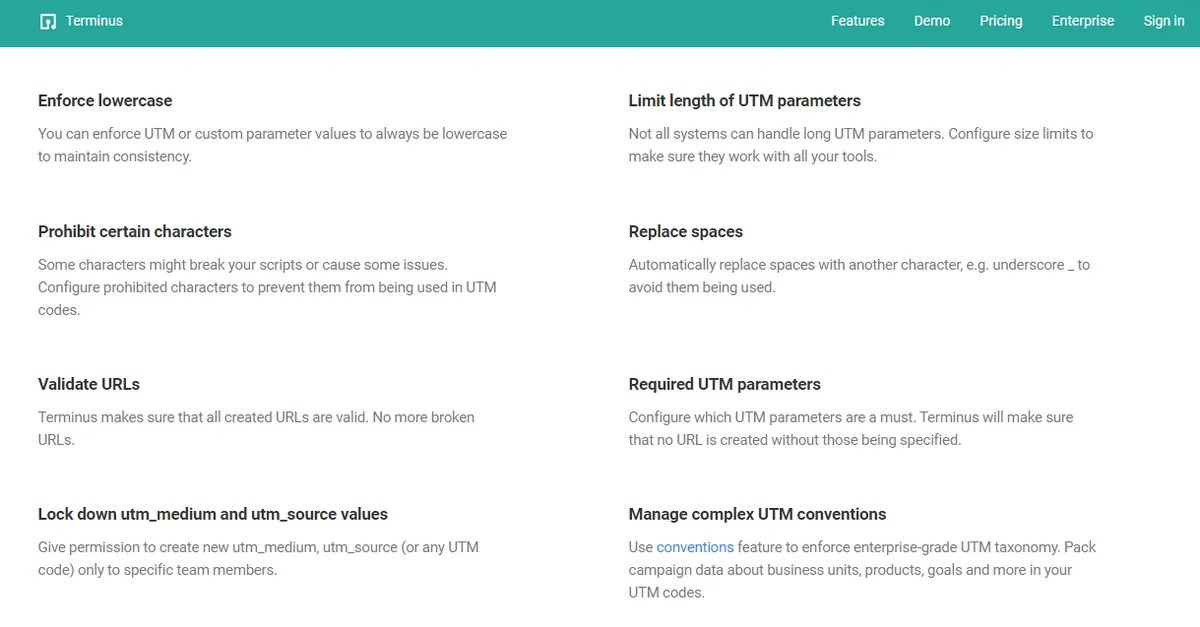The image size is (1200, 627).
Task: Follow the blue conventions link
Action: (695, 547)
